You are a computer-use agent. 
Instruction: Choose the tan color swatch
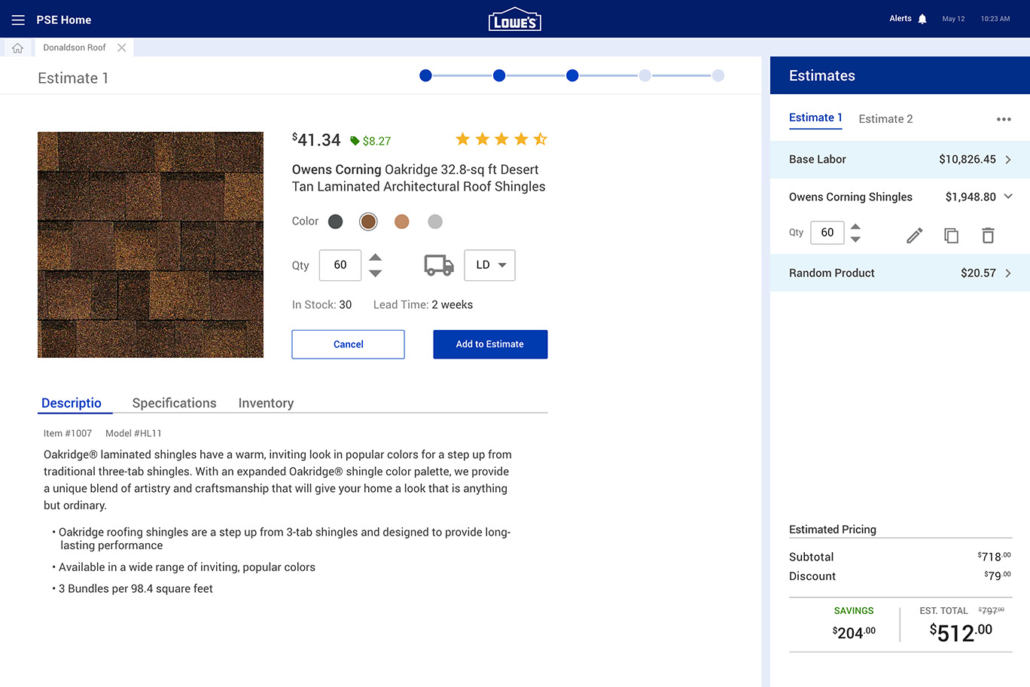(402, 222)
